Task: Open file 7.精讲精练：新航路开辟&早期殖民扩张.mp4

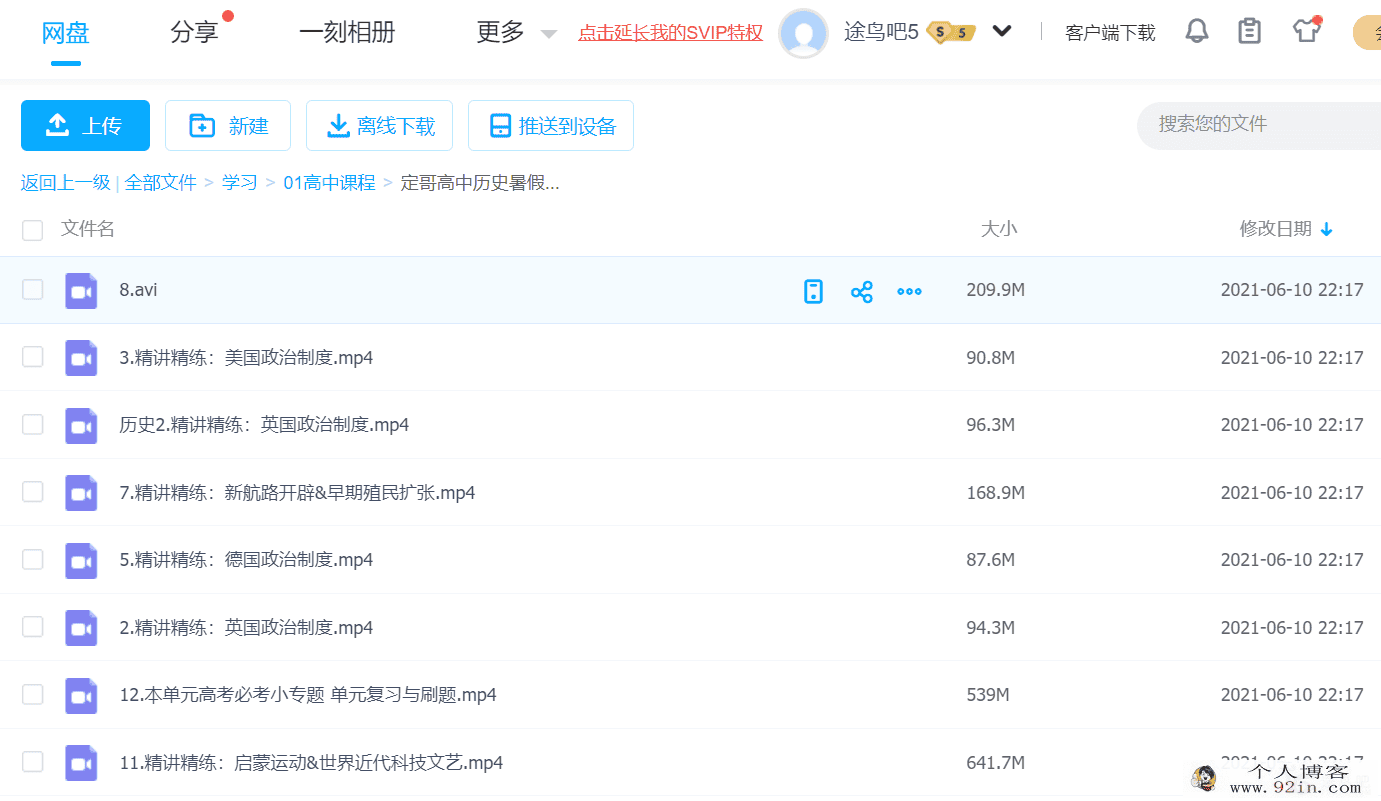Action: (297, 493)
